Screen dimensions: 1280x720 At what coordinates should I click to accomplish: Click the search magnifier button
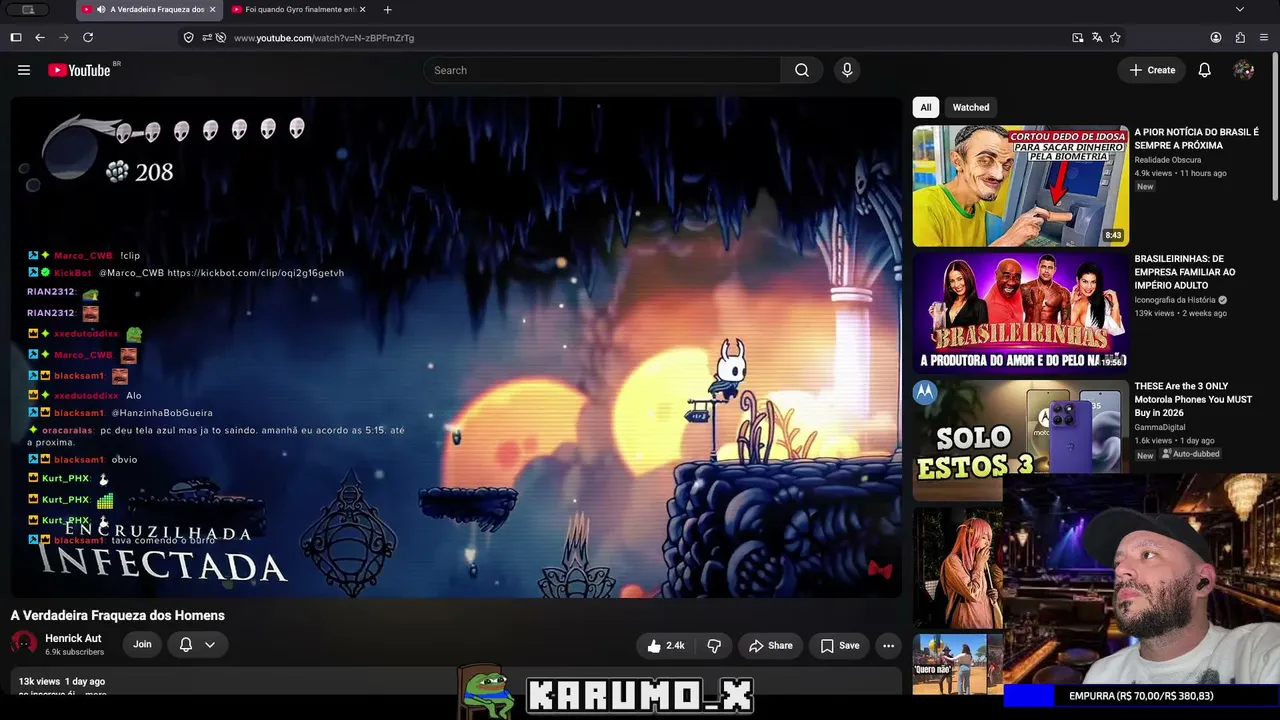pos(802,70)
